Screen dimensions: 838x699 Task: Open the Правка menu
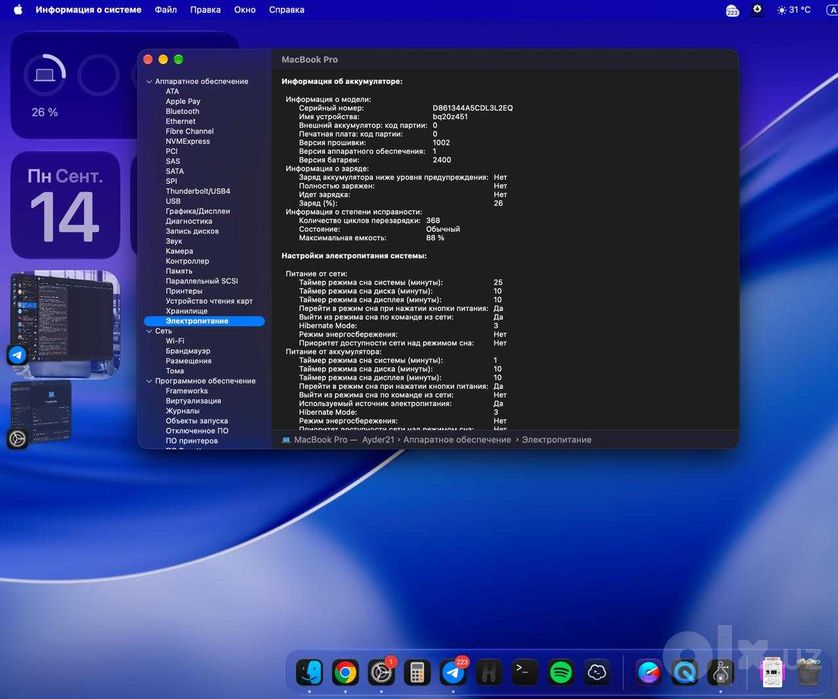[x=205, y=10]
